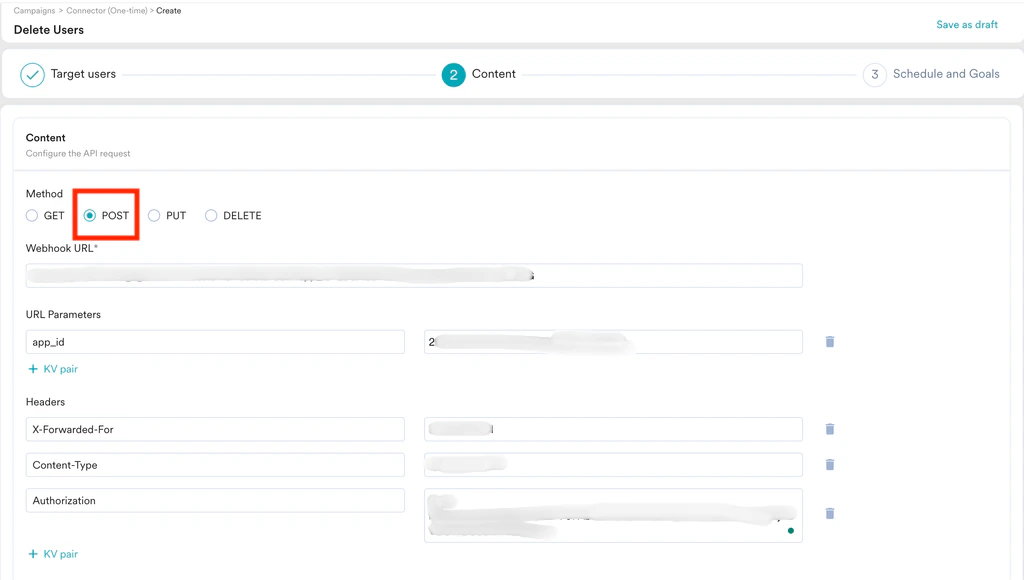The height and width of the screenshot is (580, 1024).
Task: Select the numbered circle for Content step
Action: [x=454, y=74]
